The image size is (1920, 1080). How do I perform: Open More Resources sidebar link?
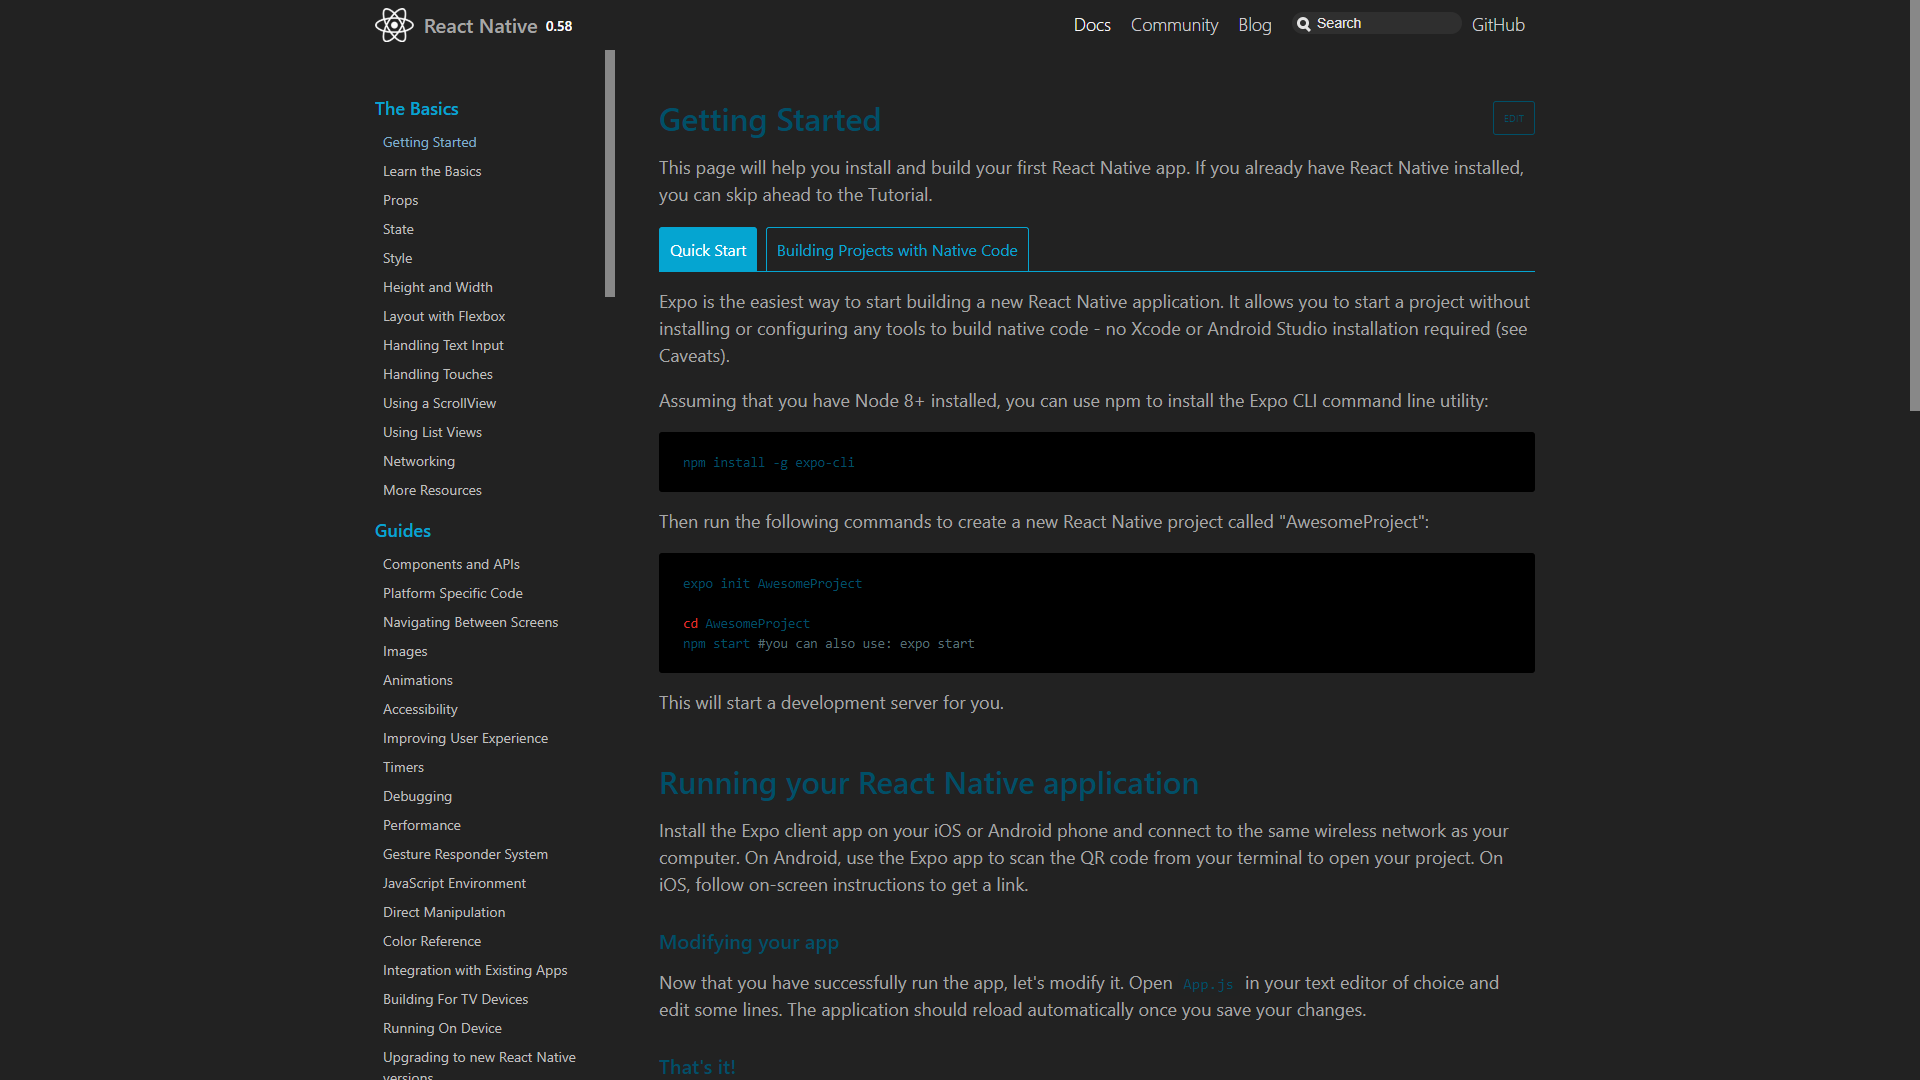432,490
